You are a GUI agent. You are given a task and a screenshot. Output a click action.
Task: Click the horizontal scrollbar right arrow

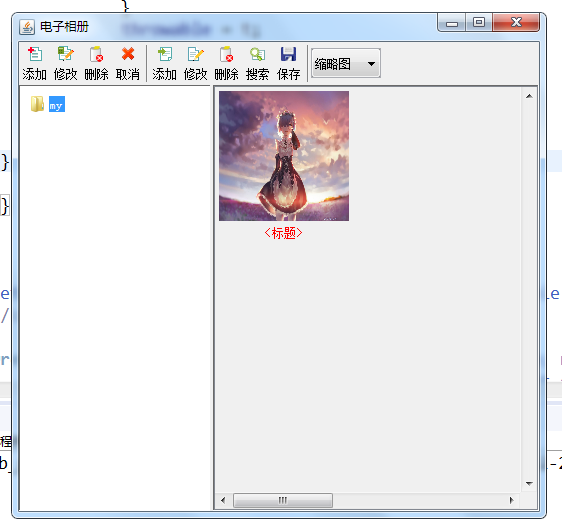tap(511, 500)
